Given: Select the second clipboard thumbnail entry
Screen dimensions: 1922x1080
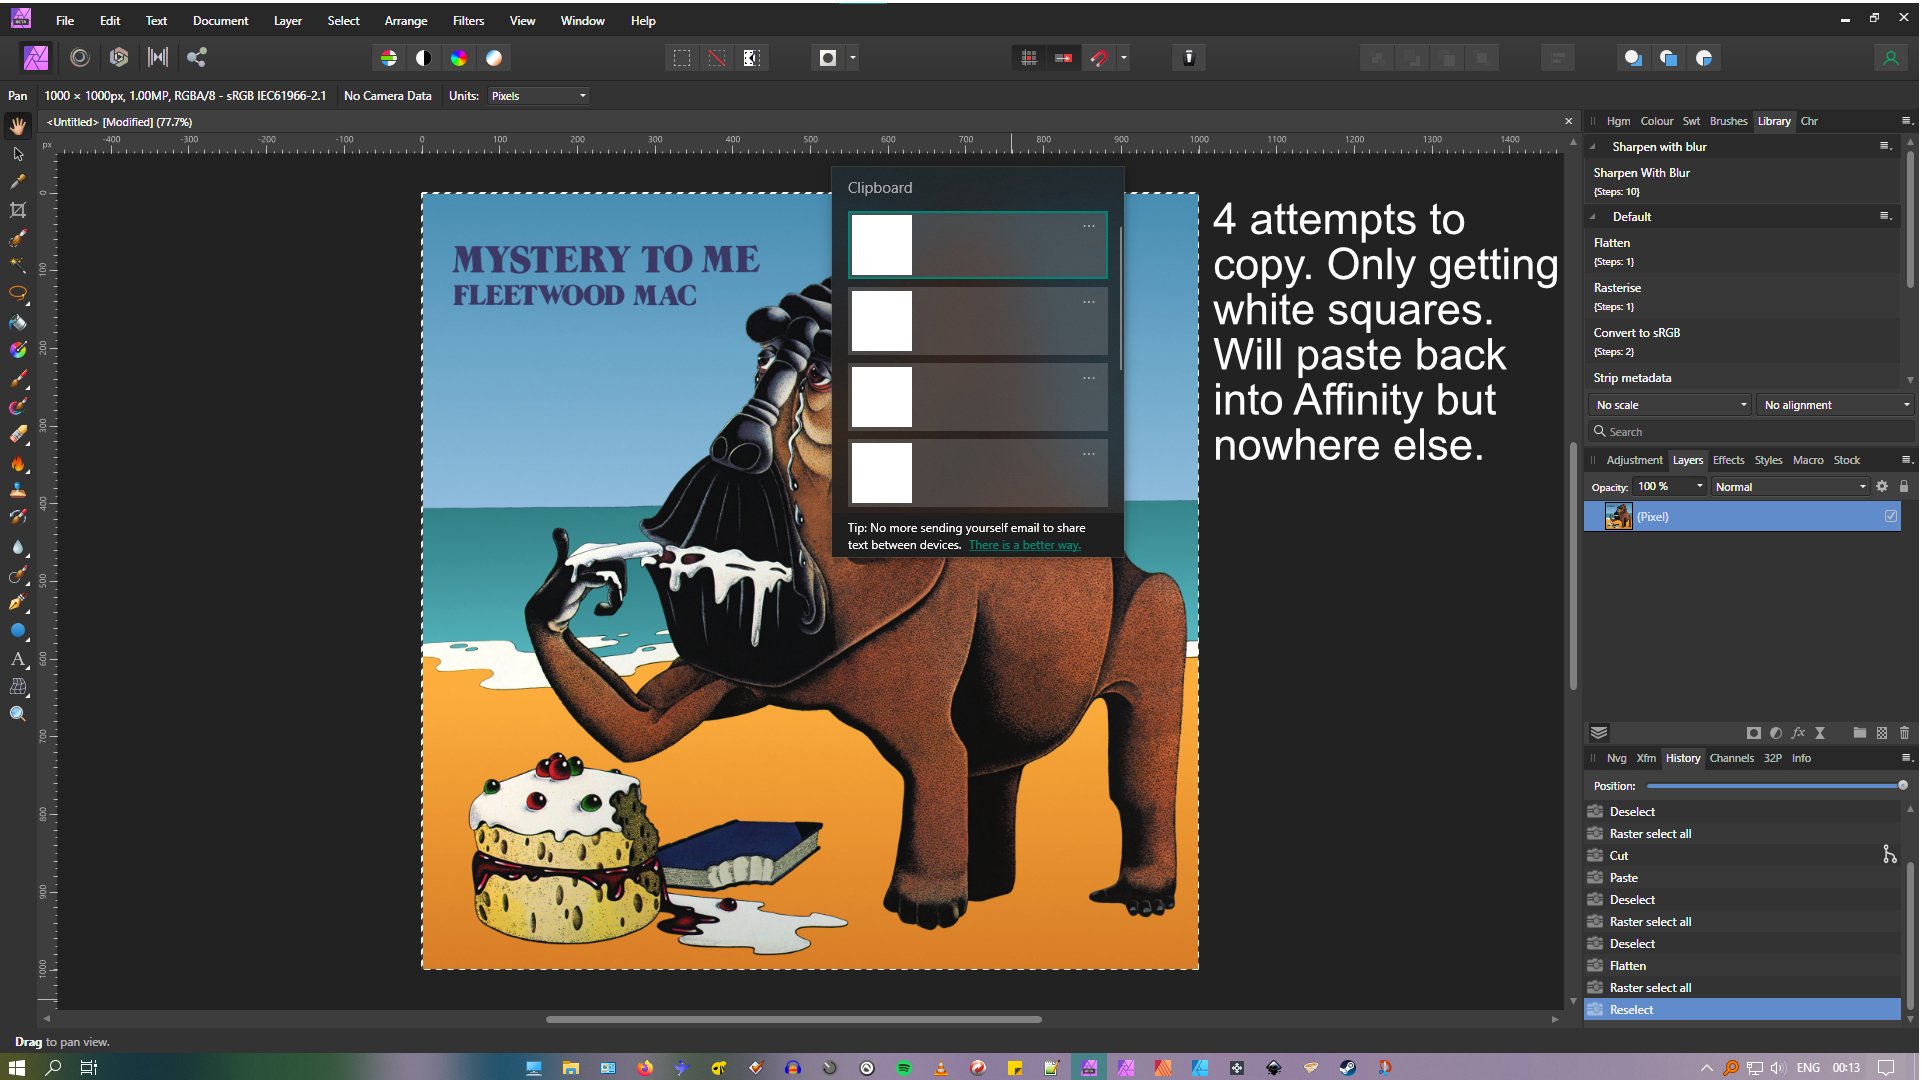Looking at the screenshot, I should click(x=978, y=321).
